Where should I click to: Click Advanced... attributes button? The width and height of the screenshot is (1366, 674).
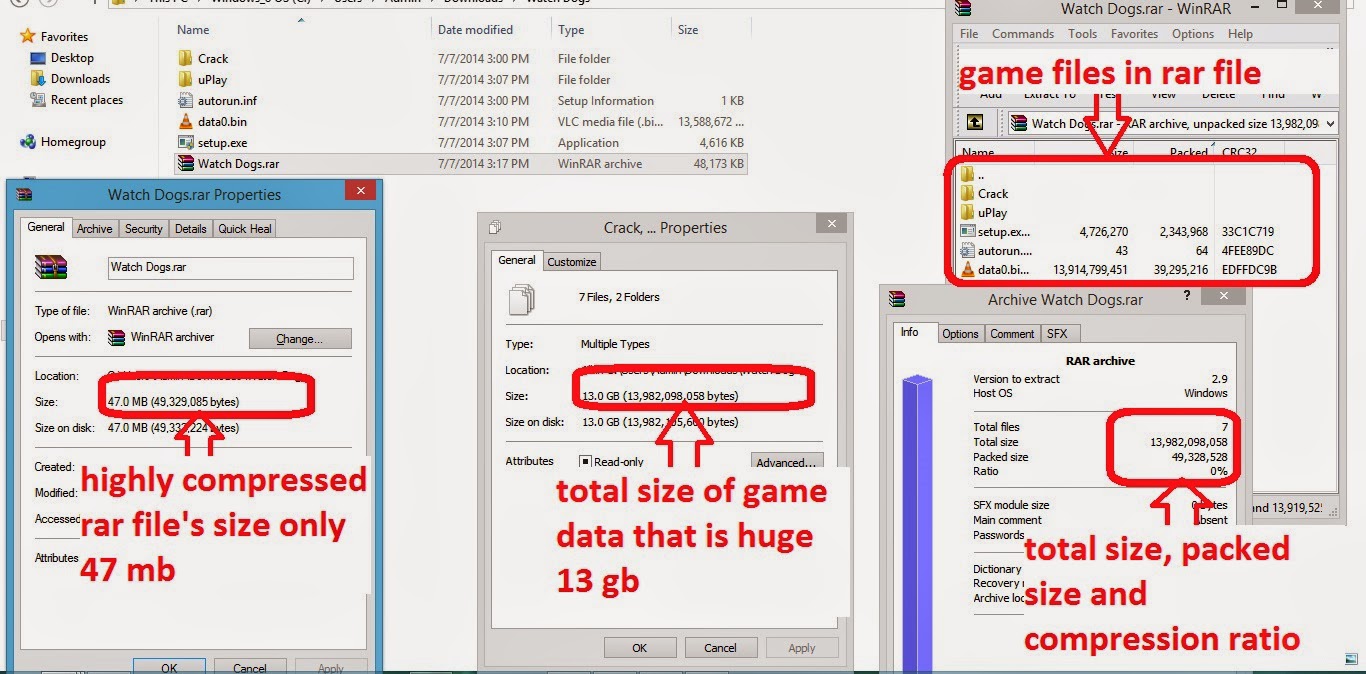(787, 463)
